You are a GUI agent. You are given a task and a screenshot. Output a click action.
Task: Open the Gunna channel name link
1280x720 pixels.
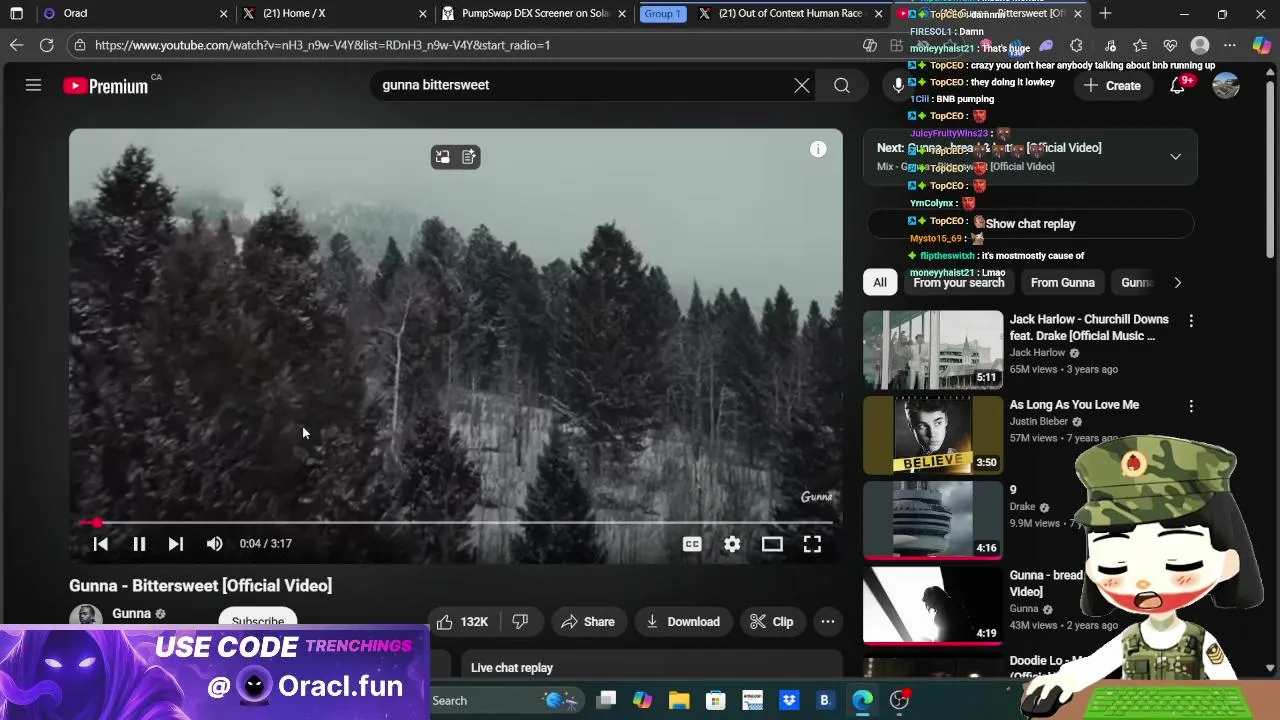pyautogui.click(x=131, y=614)
